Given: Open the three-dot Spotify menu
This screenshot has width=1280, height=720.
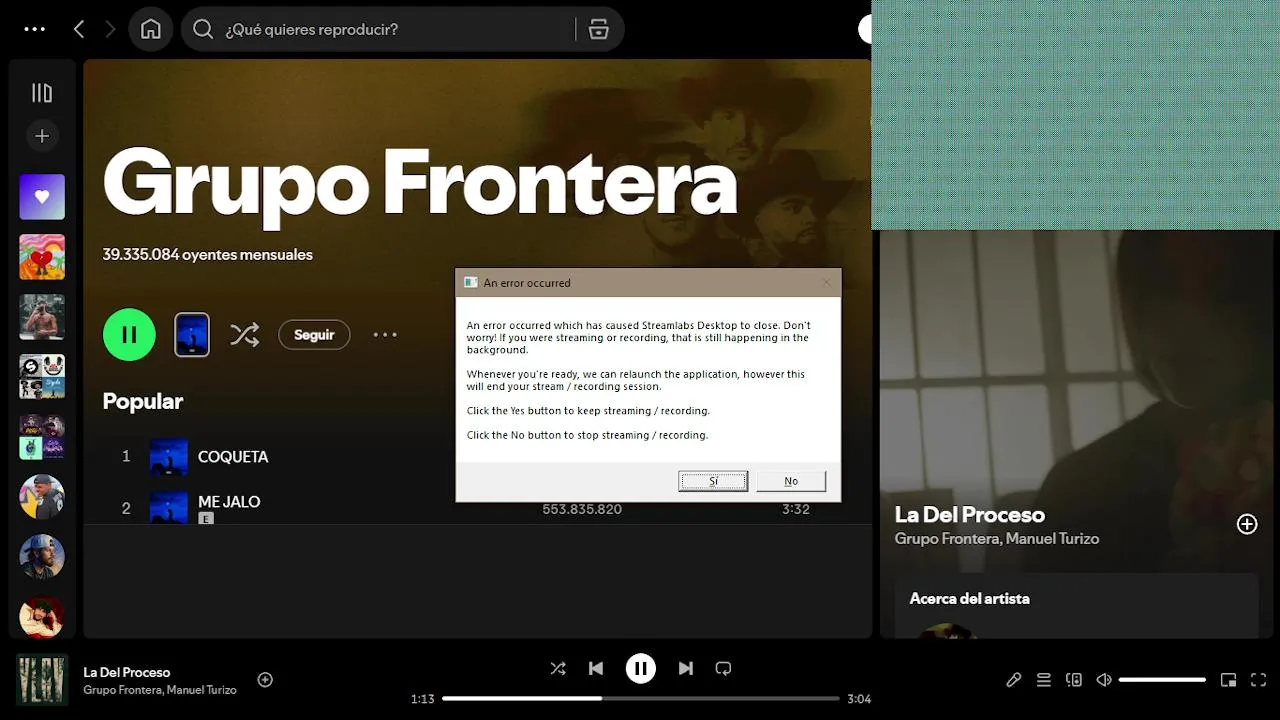Looking at the screenshot, I should click(x=35, y=29).
